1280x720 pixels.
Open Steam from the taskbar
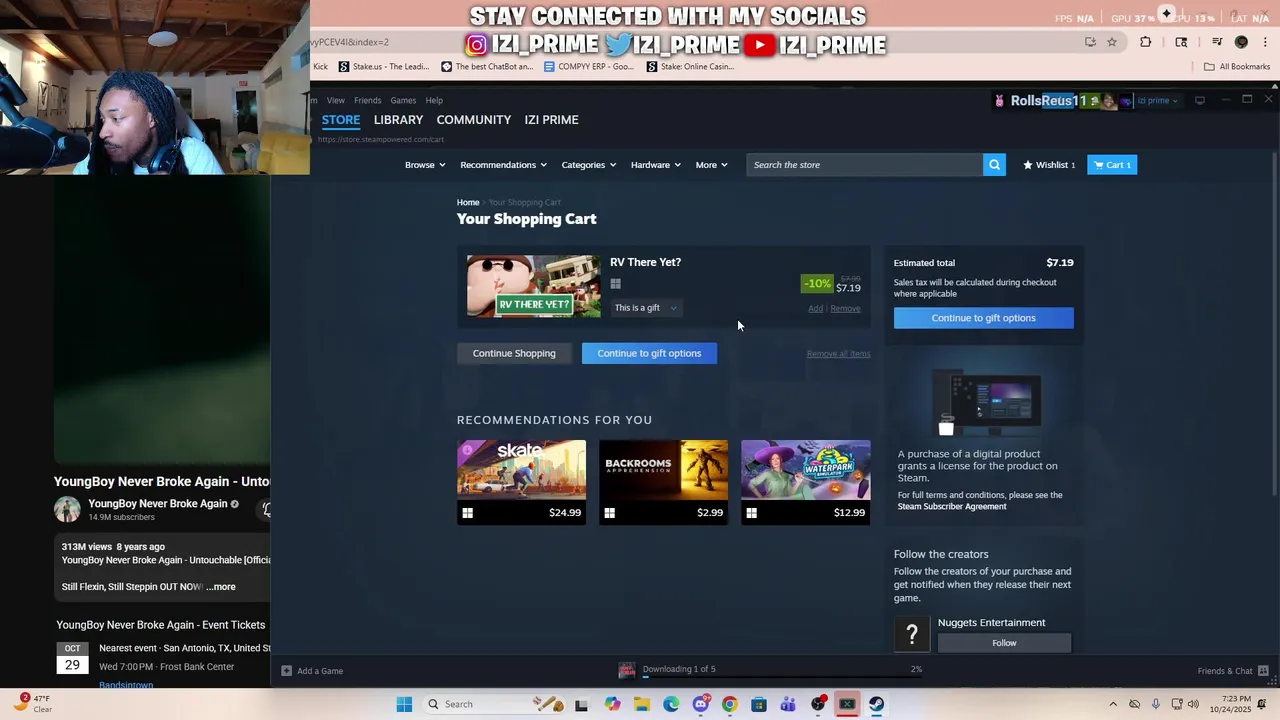pos(876,704)
